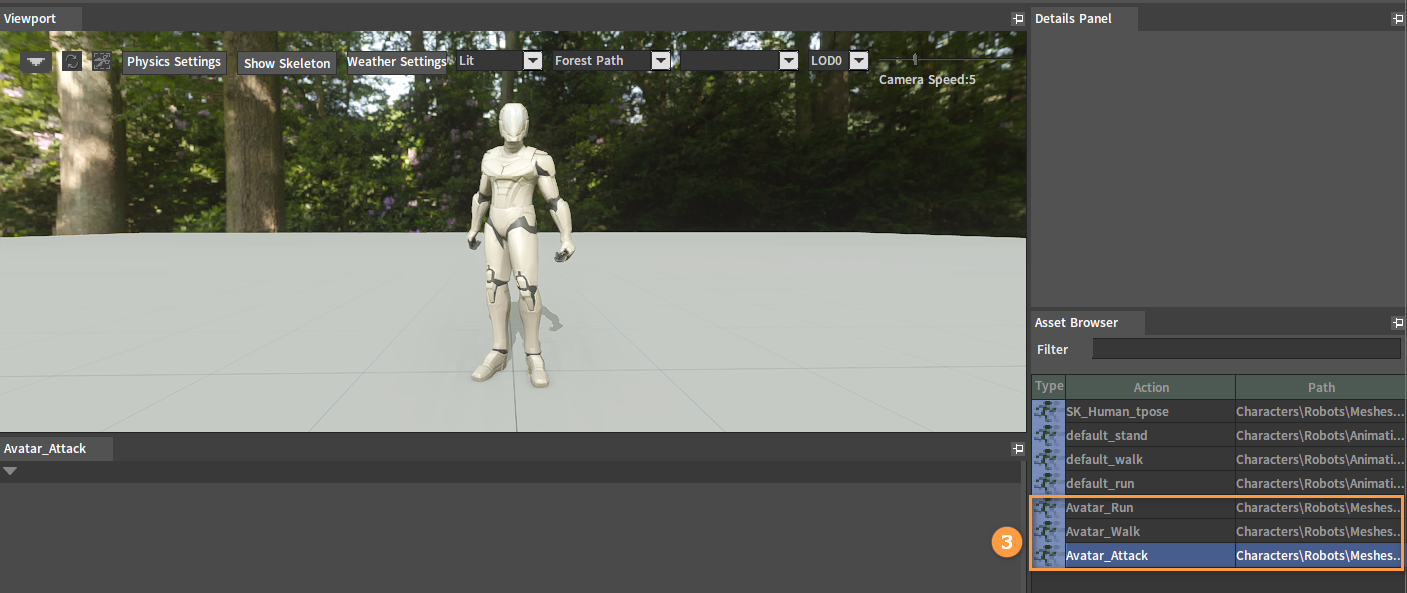Expand the empty dropdown beside Forest Path

tap(788, 61)
